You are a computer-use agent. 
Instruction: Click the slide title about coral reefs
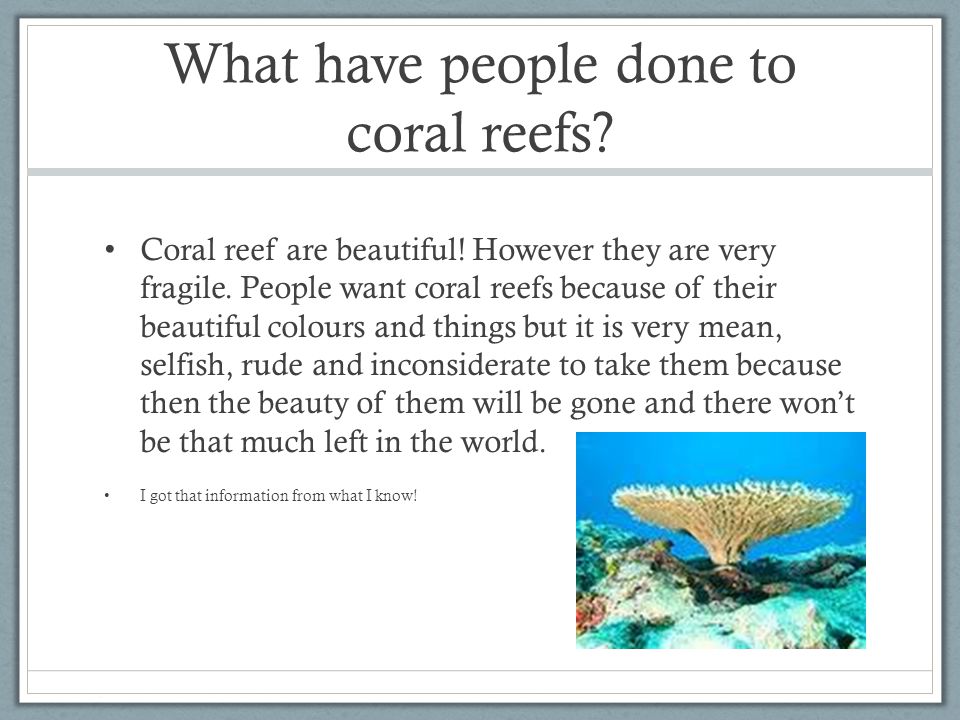click(481, 98)
